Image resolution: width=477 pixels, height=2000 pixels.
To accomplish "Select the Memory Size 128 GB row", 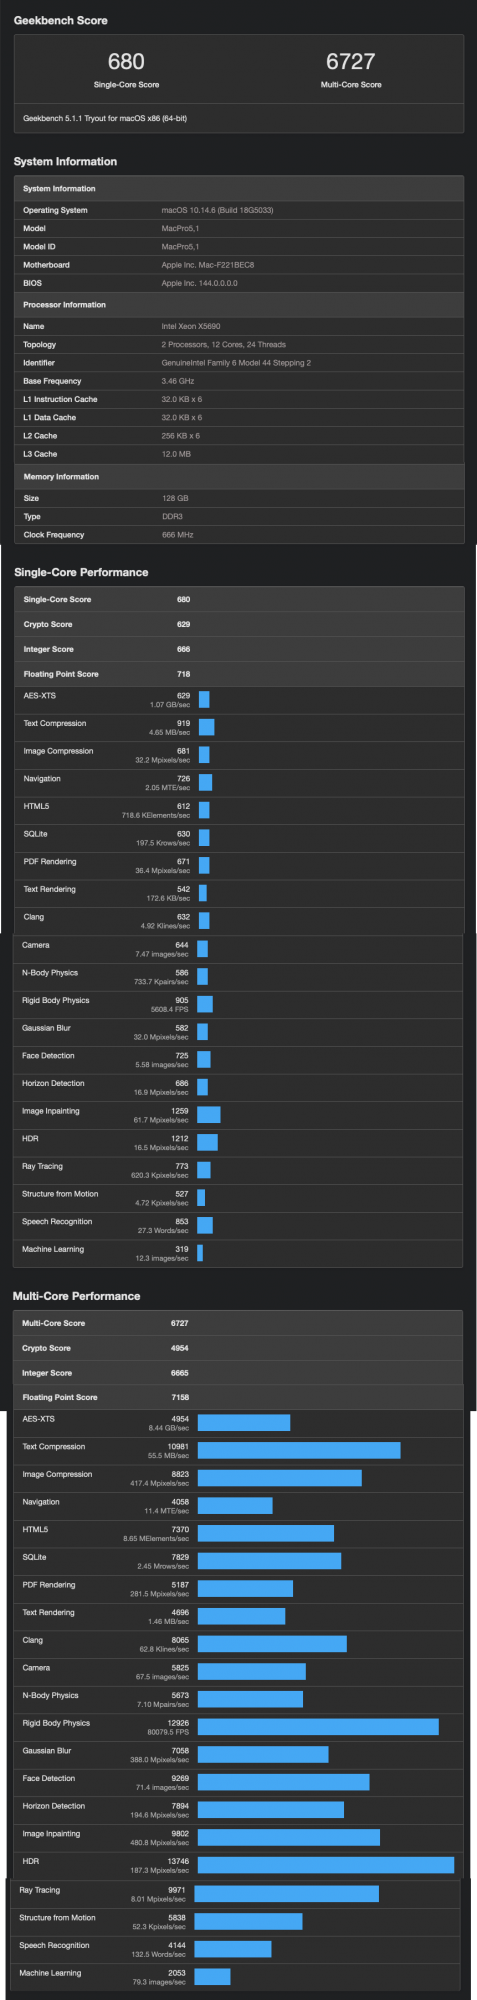I will click(x=239, y=498).
